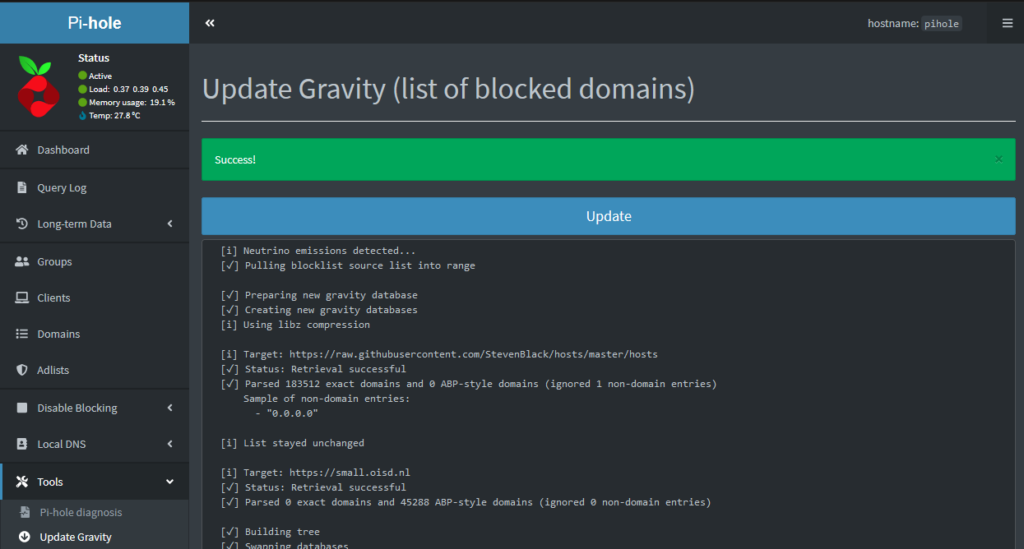Click the Groups people icon
The image size is (1024, 549).
coord(22,261)
